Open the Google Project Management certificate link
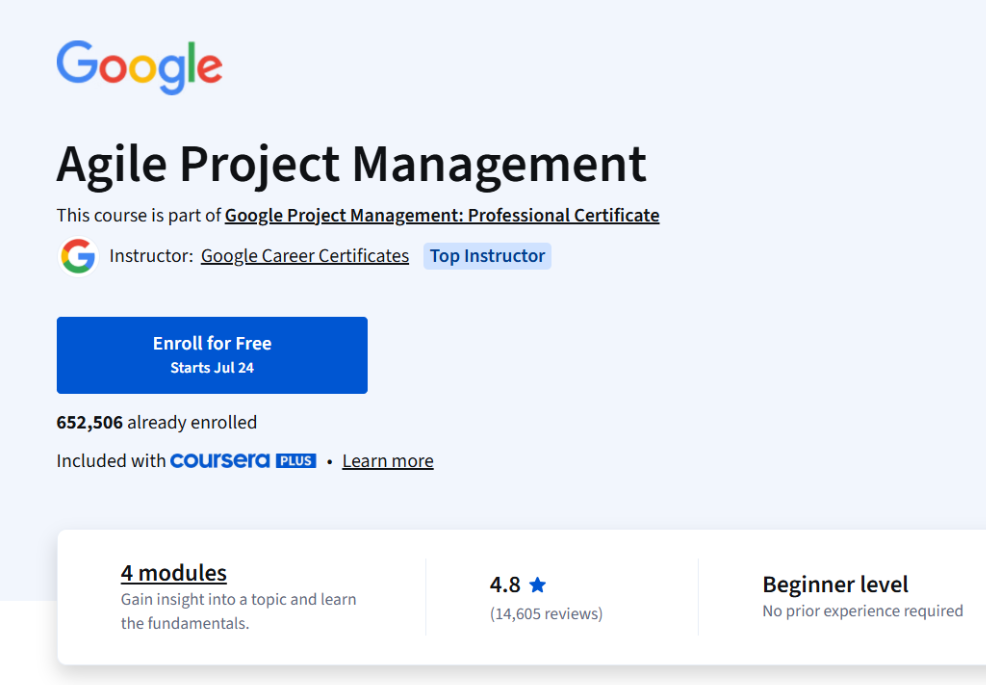986x685 pixels. pos(442,215)
